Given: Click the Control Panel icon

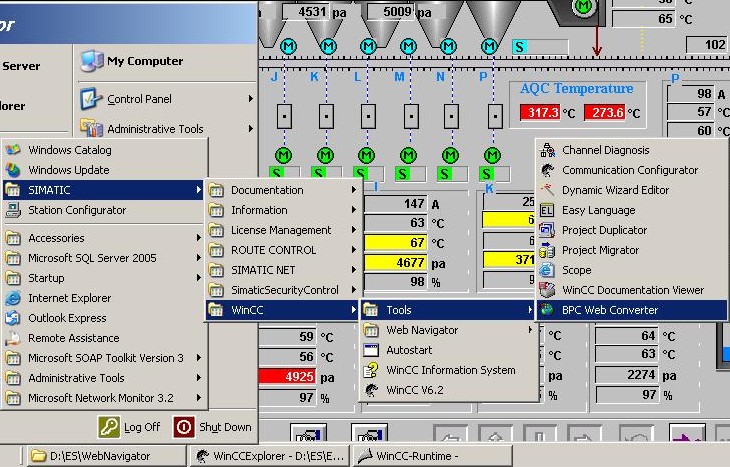Looking at the screenshot, I should [x=90, y=99].
